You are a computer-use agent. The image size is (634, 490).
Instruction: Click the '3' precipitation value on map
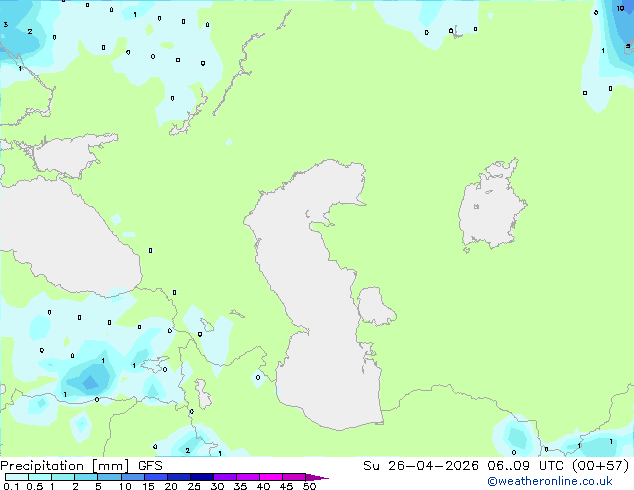(x=6, y=25)
